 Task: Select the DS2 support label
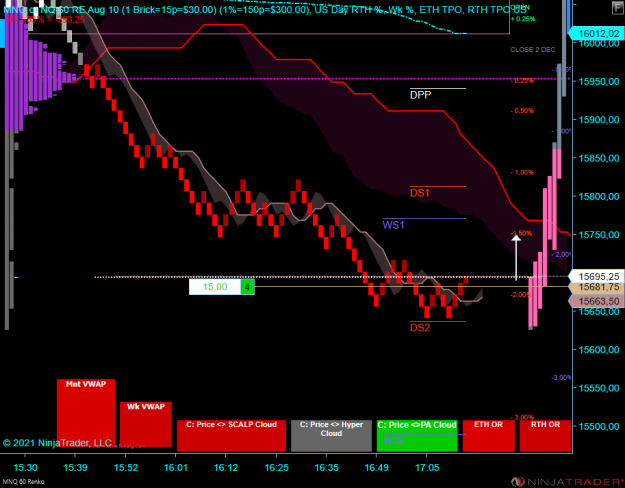[x=420, y=328]
